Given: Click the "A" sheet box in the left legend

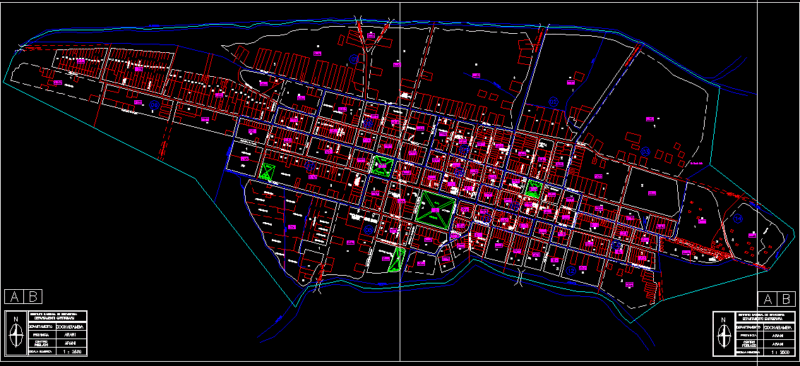Looking at the screenshot, I should pyautogui.click(x=14, y=297).
